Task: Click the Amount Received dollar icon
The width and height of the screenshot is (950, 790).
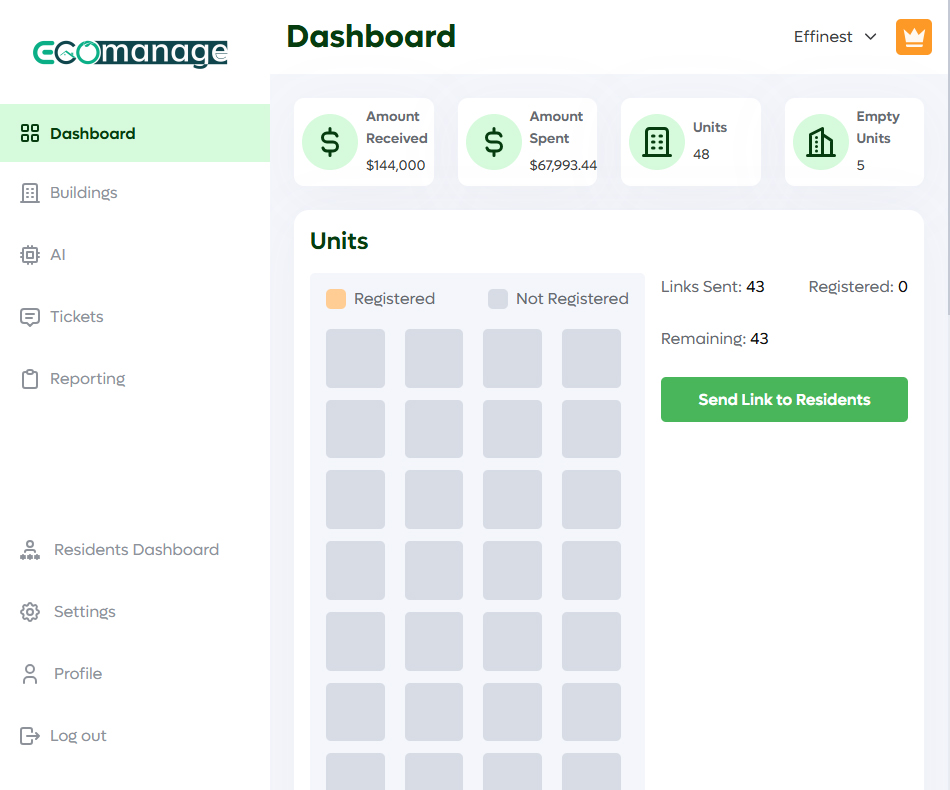Action: (x=330, y=142)
